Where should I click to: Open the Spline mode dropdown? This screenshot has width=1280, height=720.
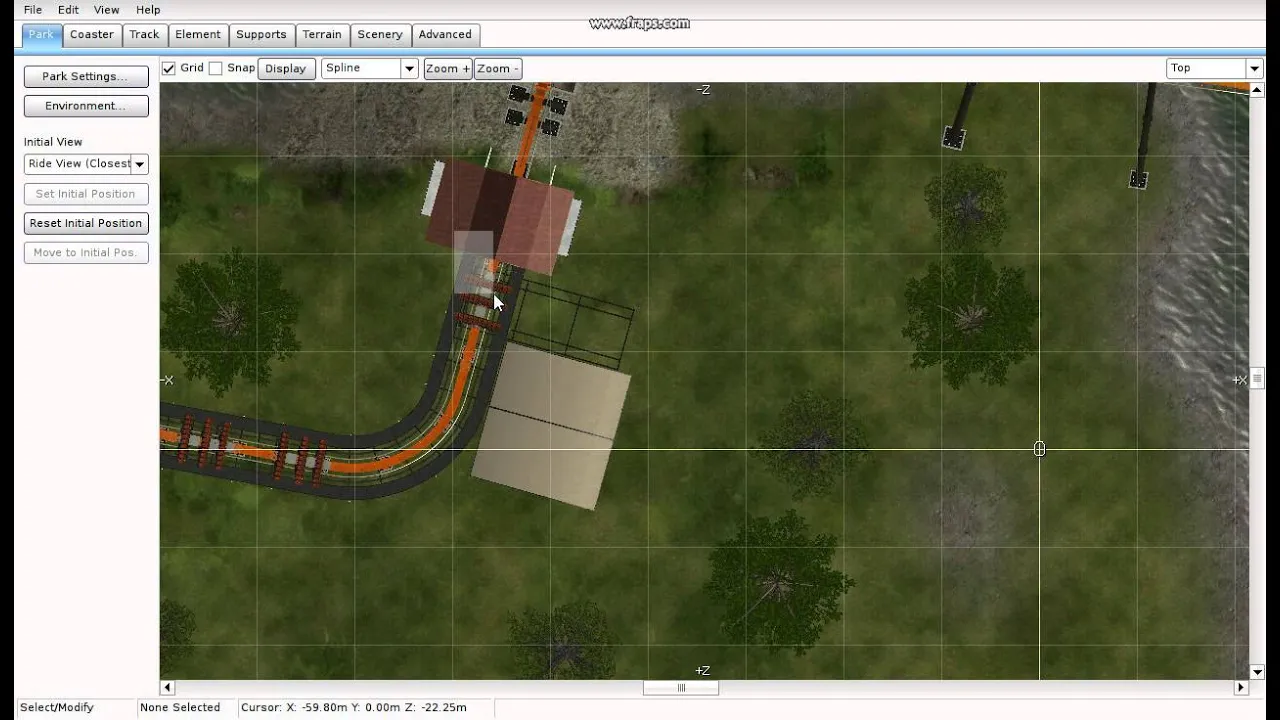[369, 68]
